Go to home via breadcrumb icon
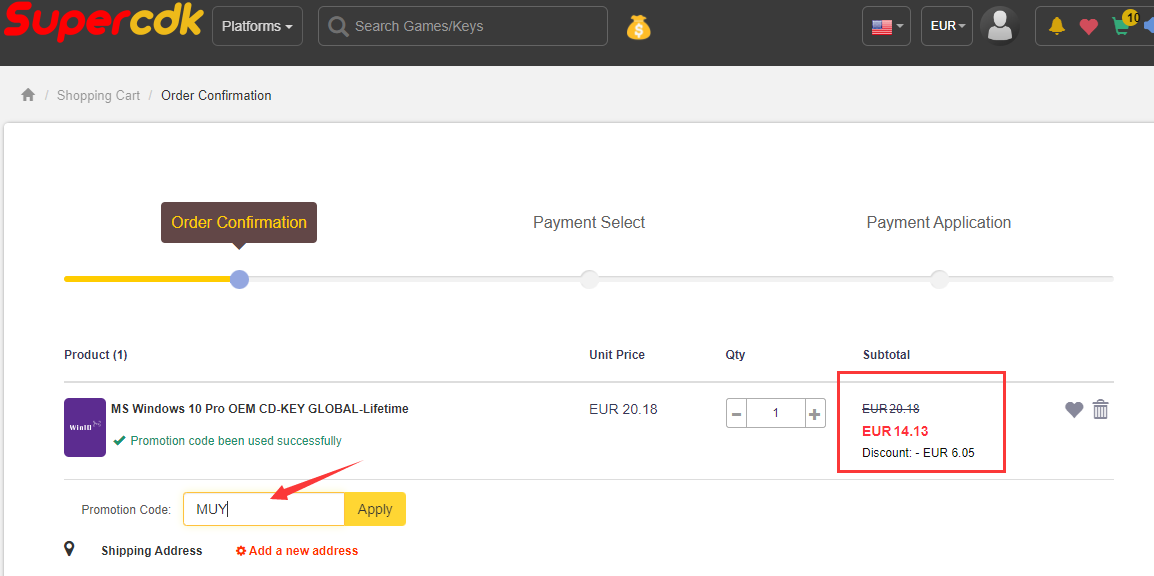 [x=28, y=95]
